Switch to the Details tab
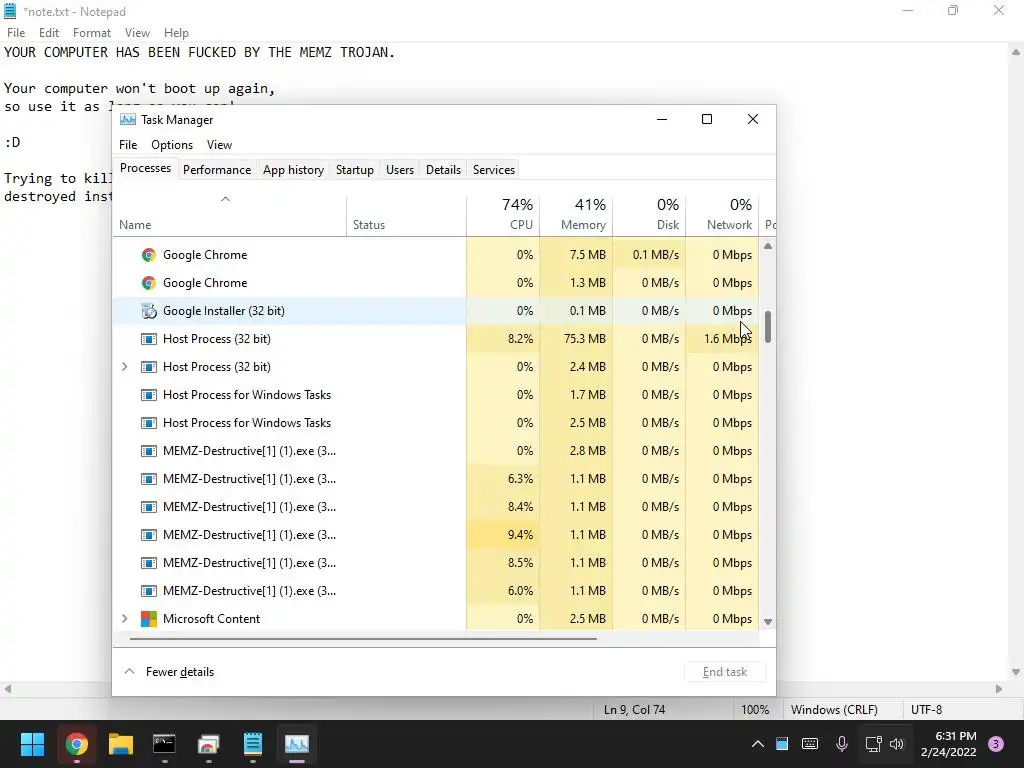Image resolution: width=1024 pixels, height=768 pixels. point(443,170)
